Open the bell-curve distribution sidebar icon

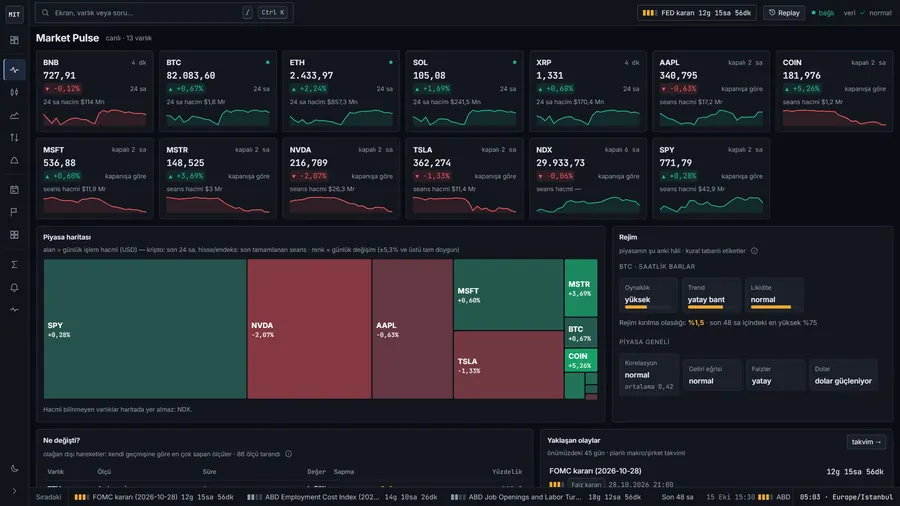(14, 161)
